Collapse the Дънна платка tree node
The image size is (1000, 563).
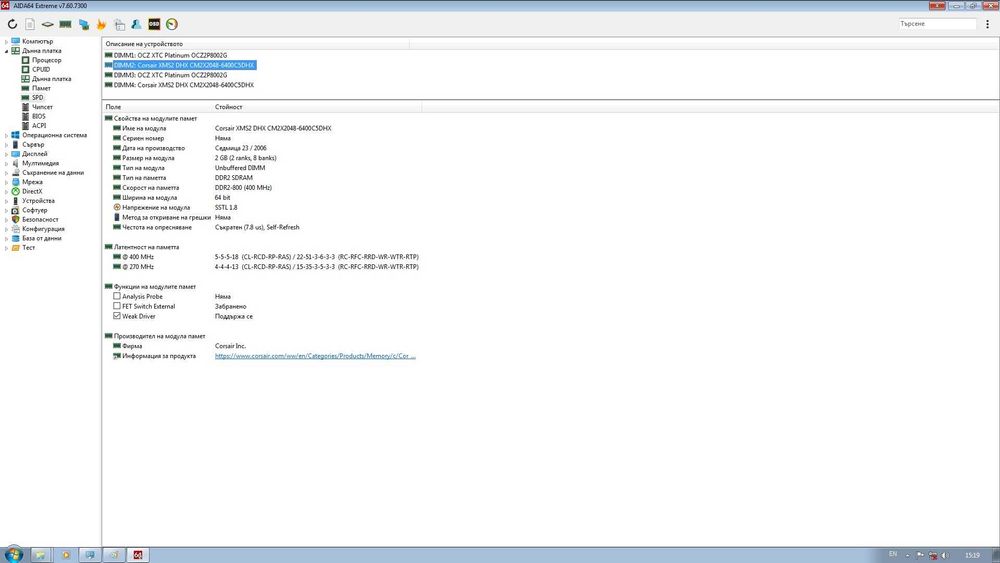[x=6, y=50]
